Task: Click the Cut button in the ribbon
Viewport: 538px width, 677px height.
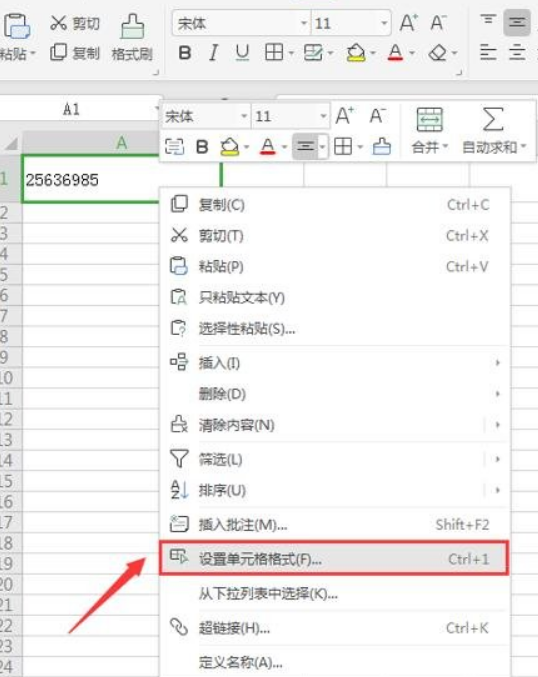Action: 75,23
